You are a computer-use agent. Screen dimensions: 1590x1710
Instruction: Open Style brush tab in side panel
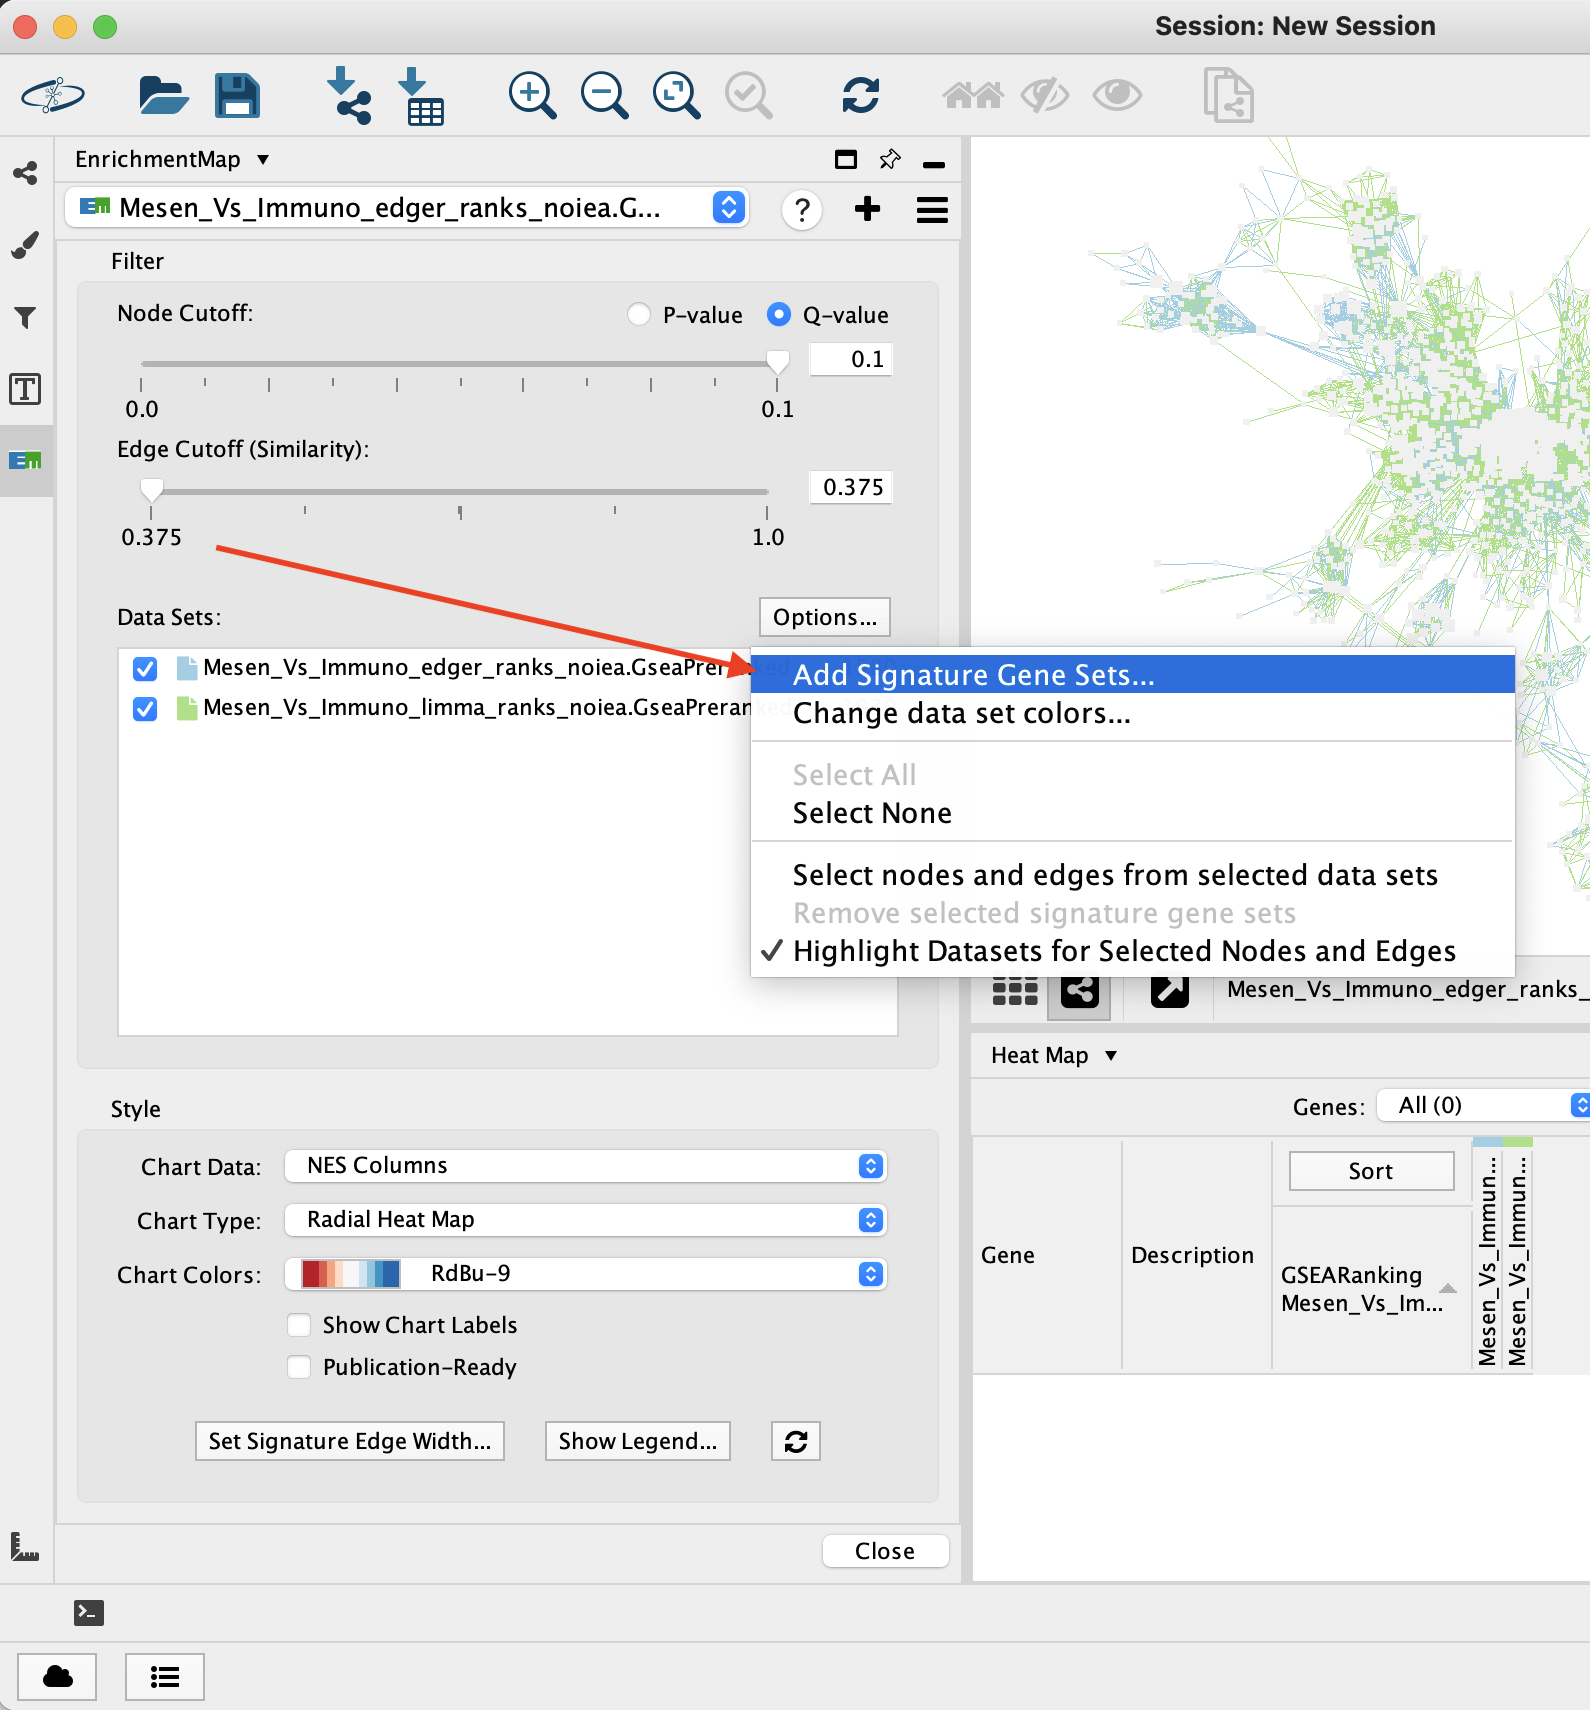[x=25, y=245]
